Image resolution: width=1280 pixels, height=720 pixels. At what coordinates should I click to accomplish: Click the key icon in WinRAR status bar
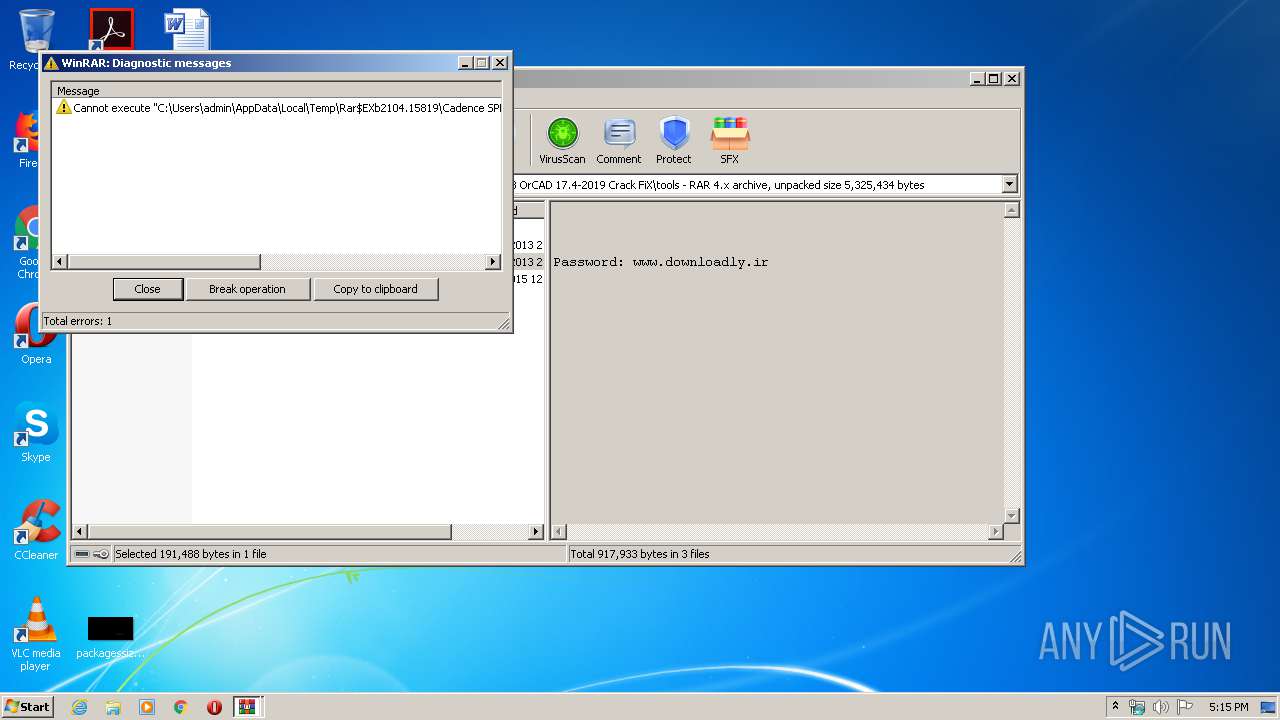pos(101,554)
